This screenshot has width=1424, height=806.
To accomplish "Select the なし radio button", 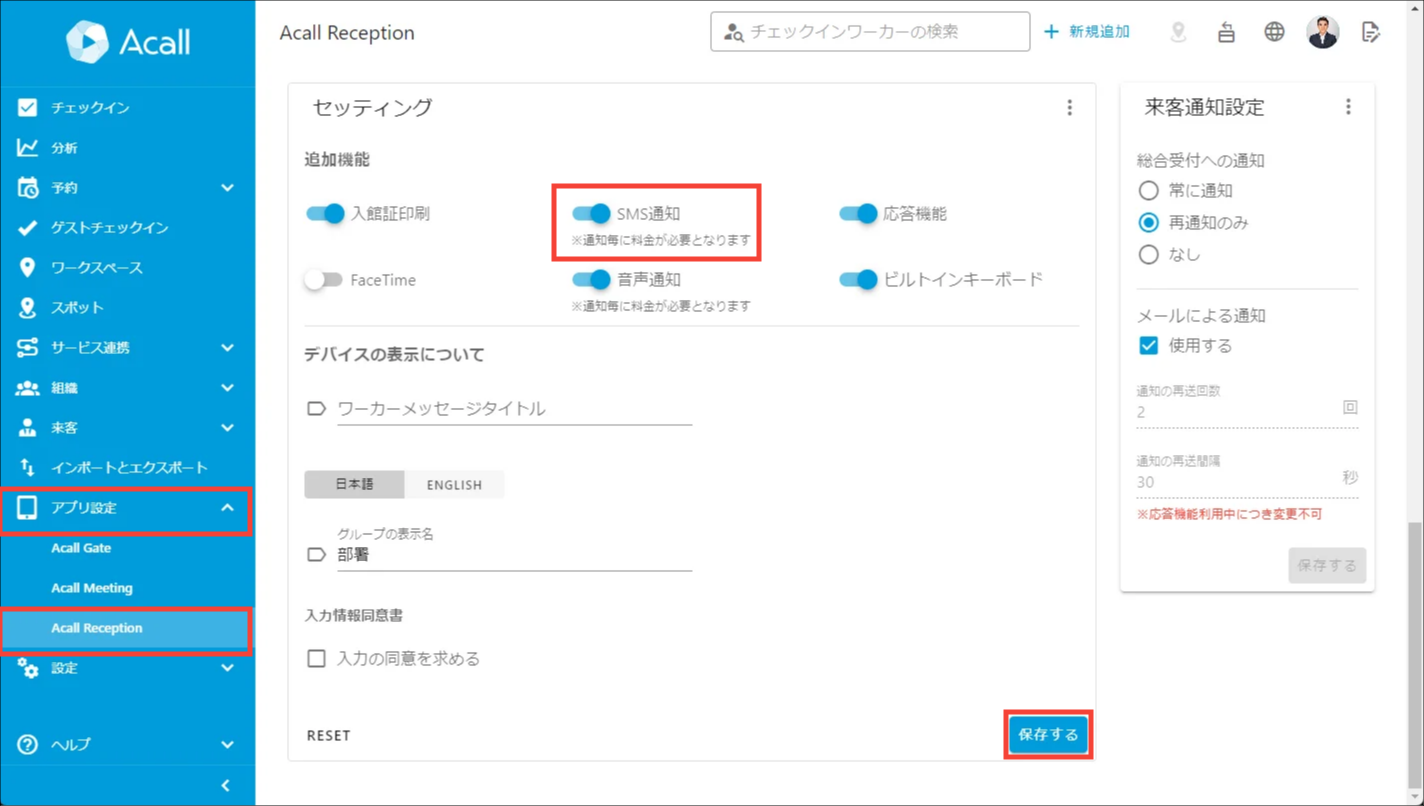I will (1149, 254).
